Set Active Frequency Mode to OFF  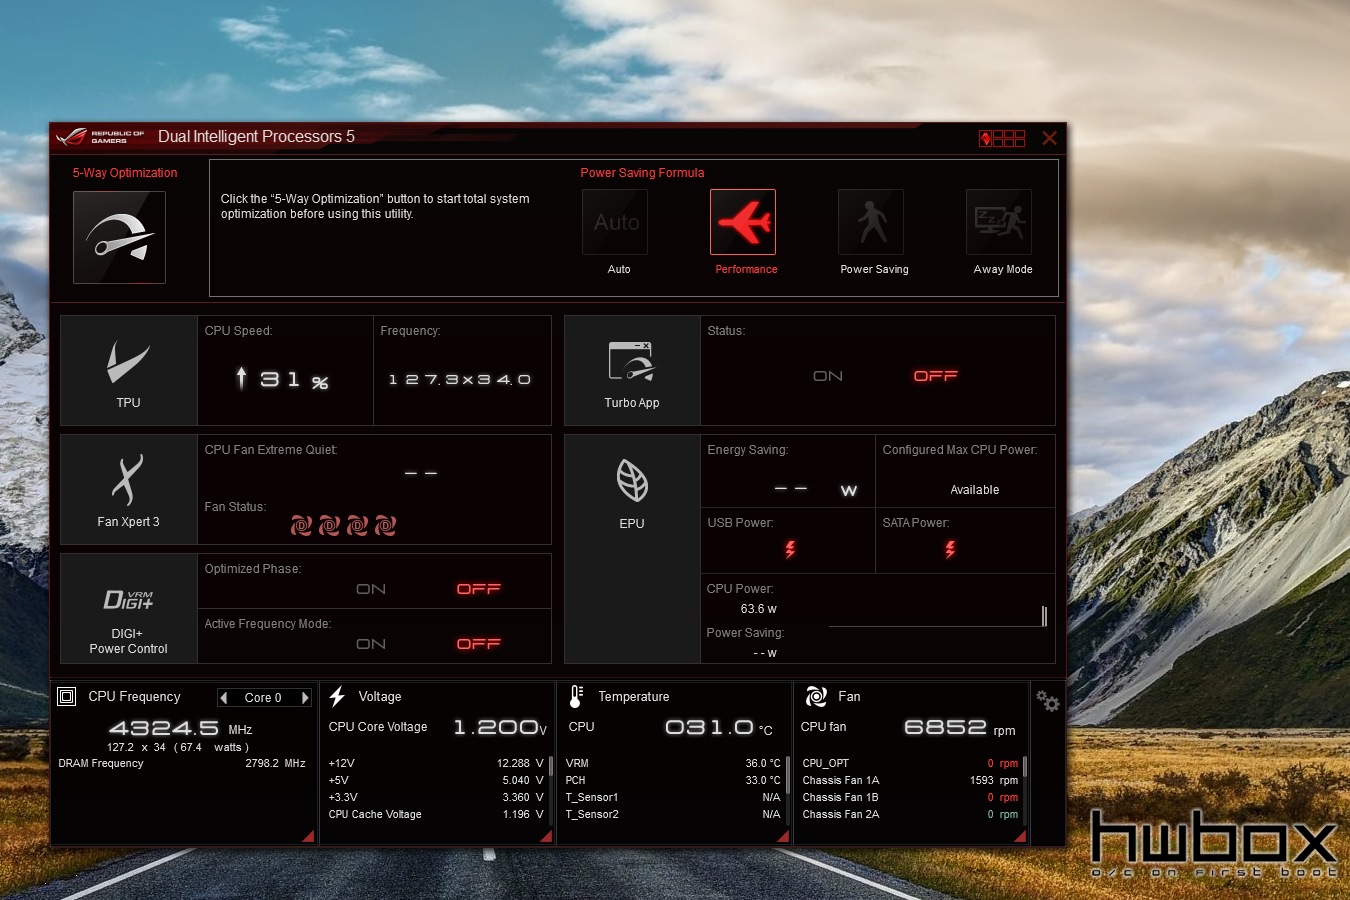[x=479, y=644]
